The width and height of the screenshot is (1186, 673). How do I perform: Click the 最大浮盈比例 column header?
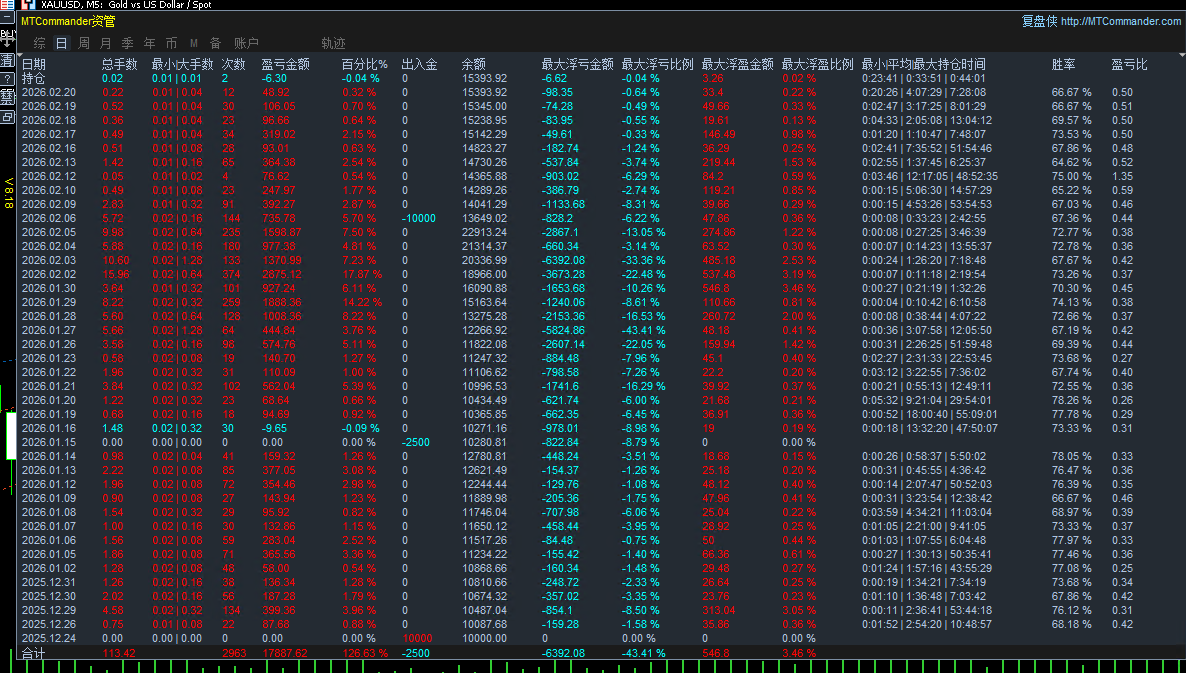(818, 64)
